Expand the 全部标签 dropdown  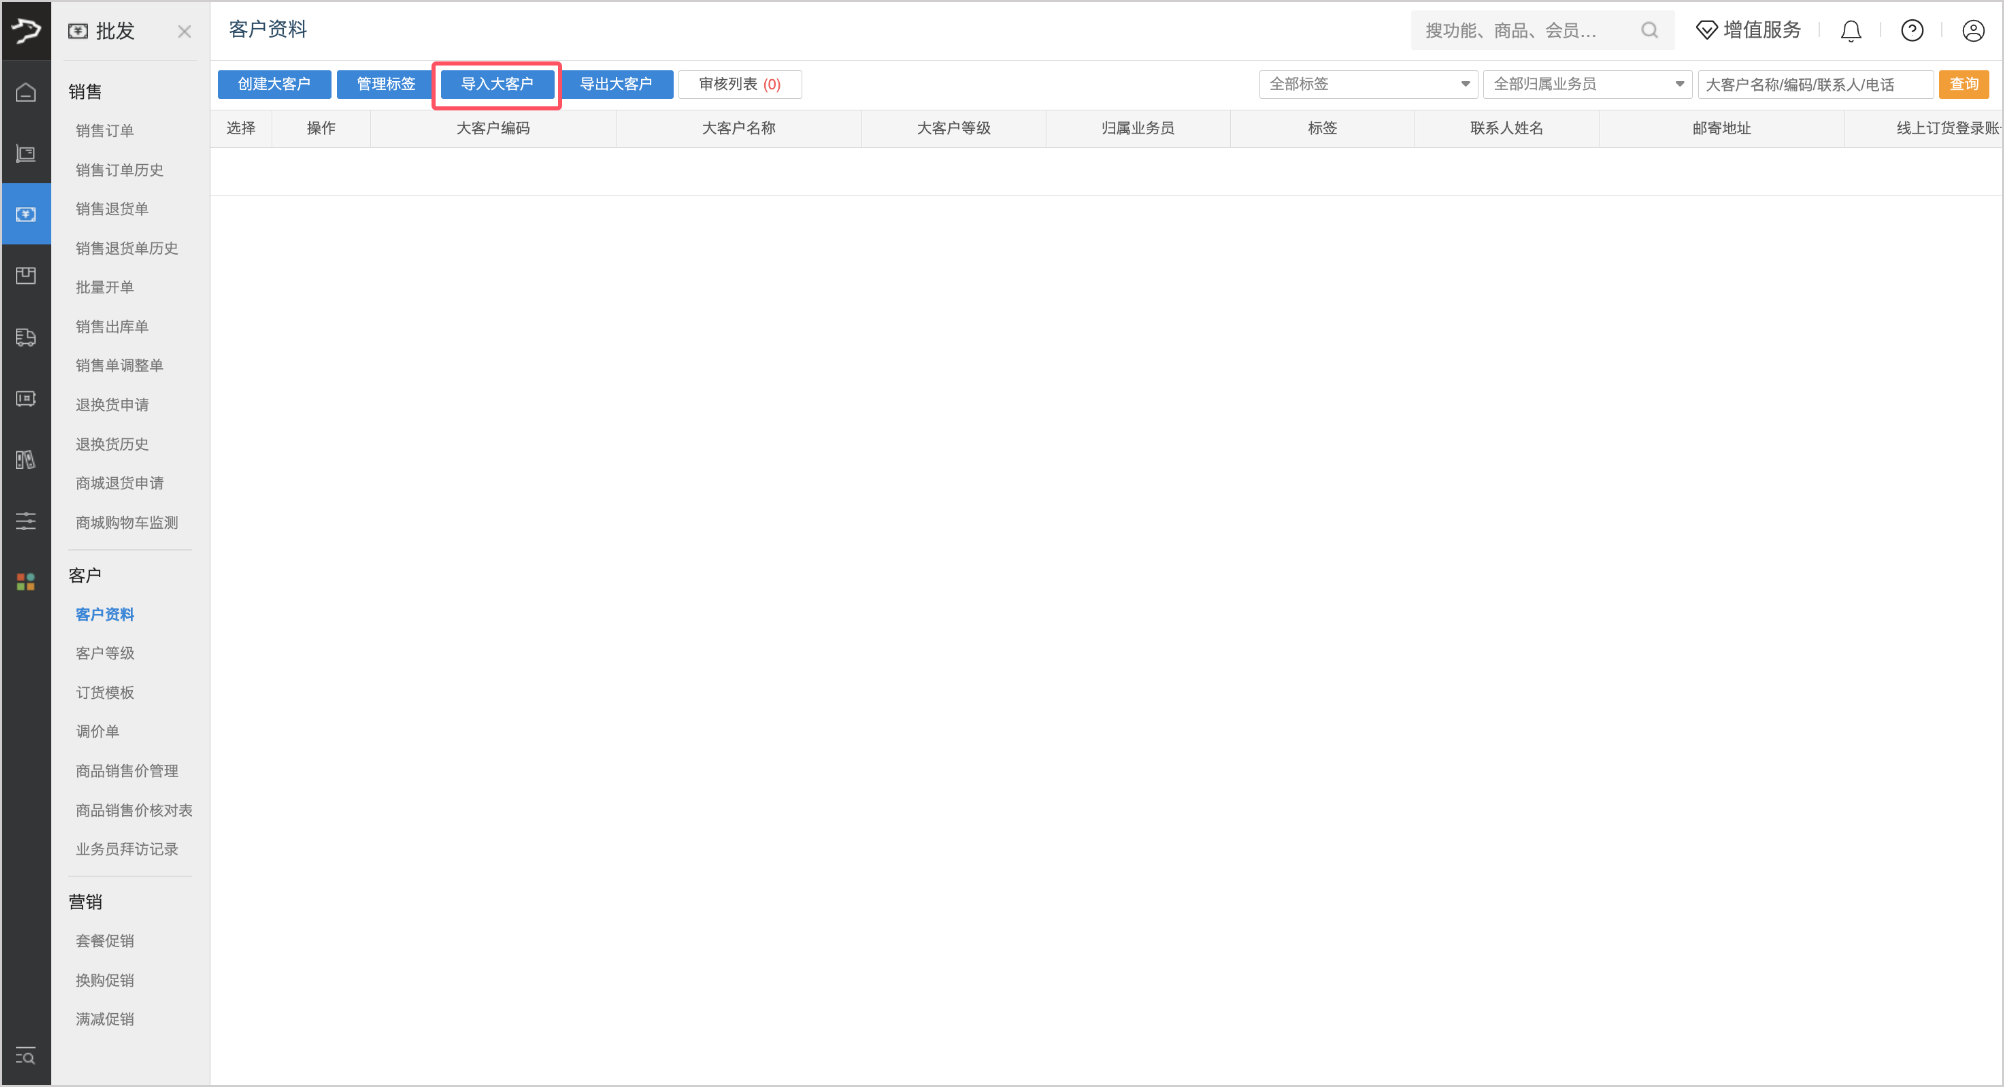[x=1367, y=84]
